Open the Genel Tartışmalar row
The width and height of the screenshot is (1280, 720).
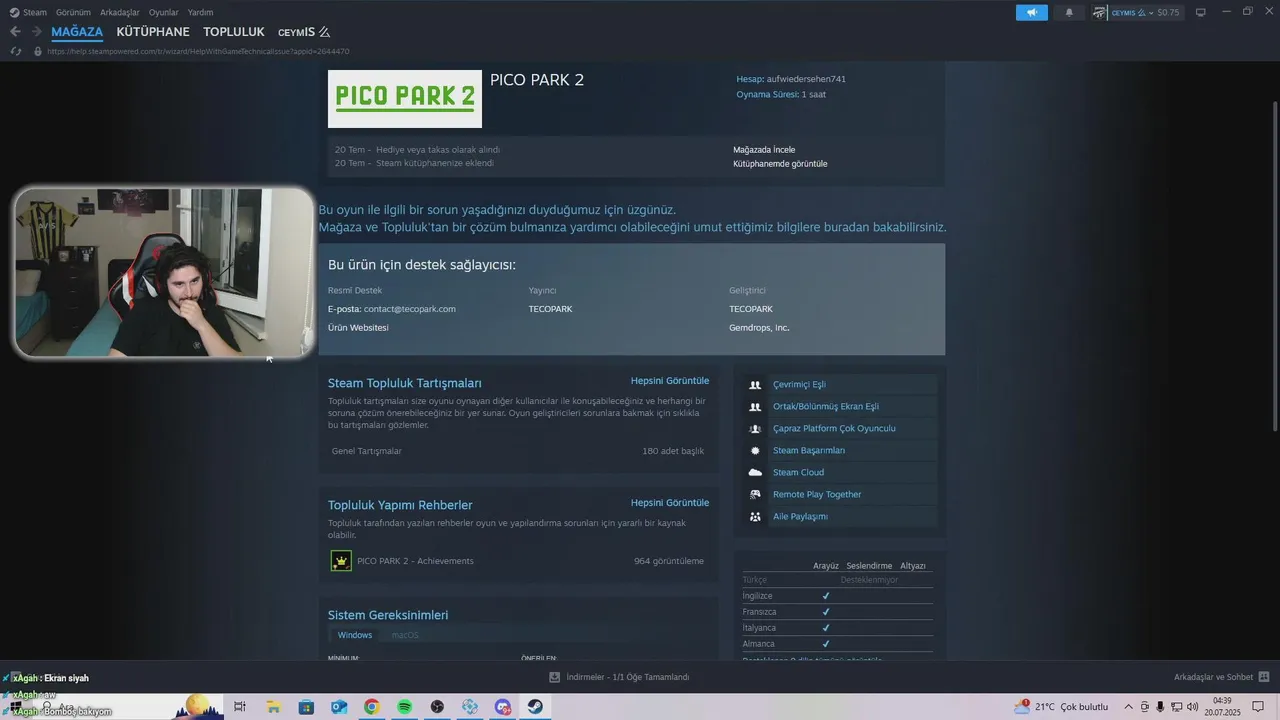[x=518, y=451]
